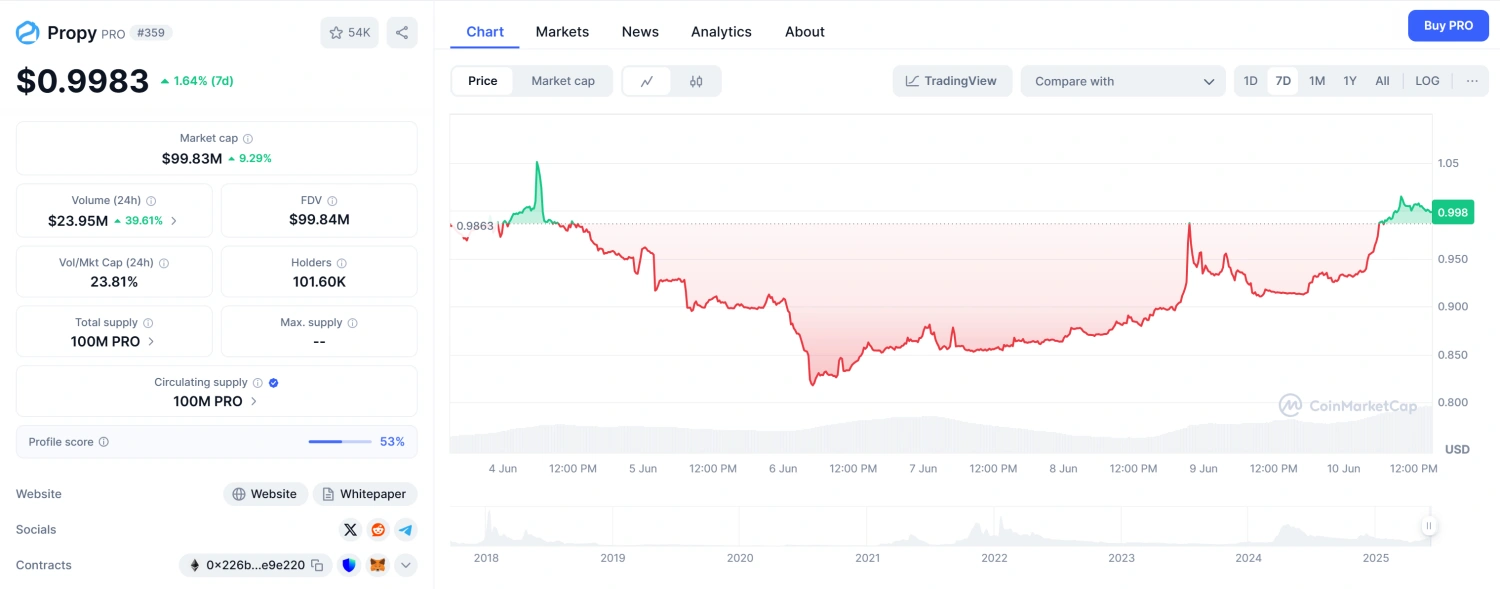Screen dimensions: 1500x589
Task: Click the historical range navigator chart
Action: [x=940, y=527]
